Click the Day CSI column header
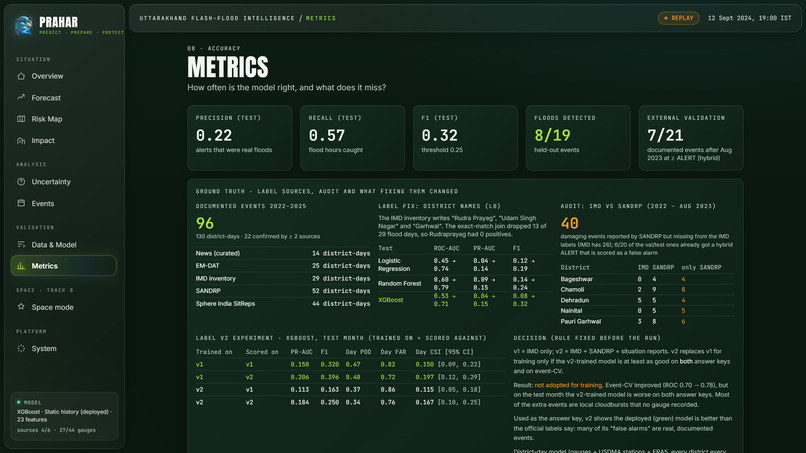 pos(445,352)
